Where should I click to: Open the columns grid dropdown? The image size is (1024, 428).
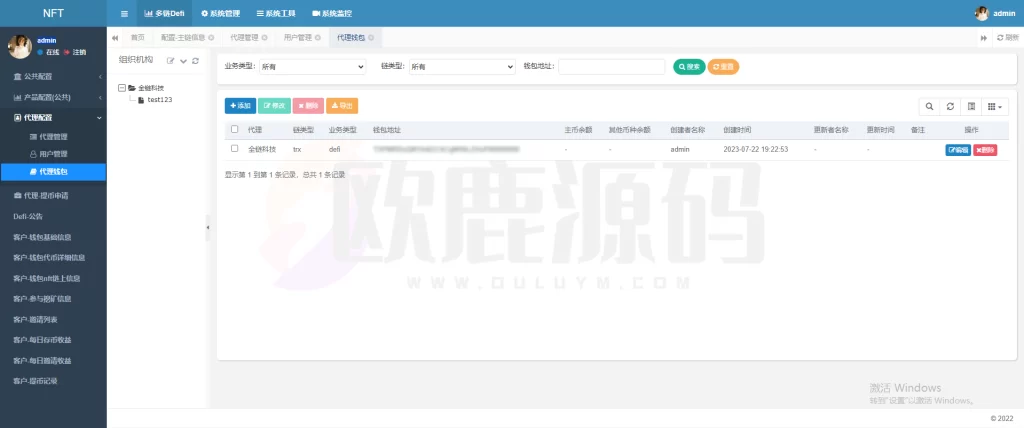(995, 106)
